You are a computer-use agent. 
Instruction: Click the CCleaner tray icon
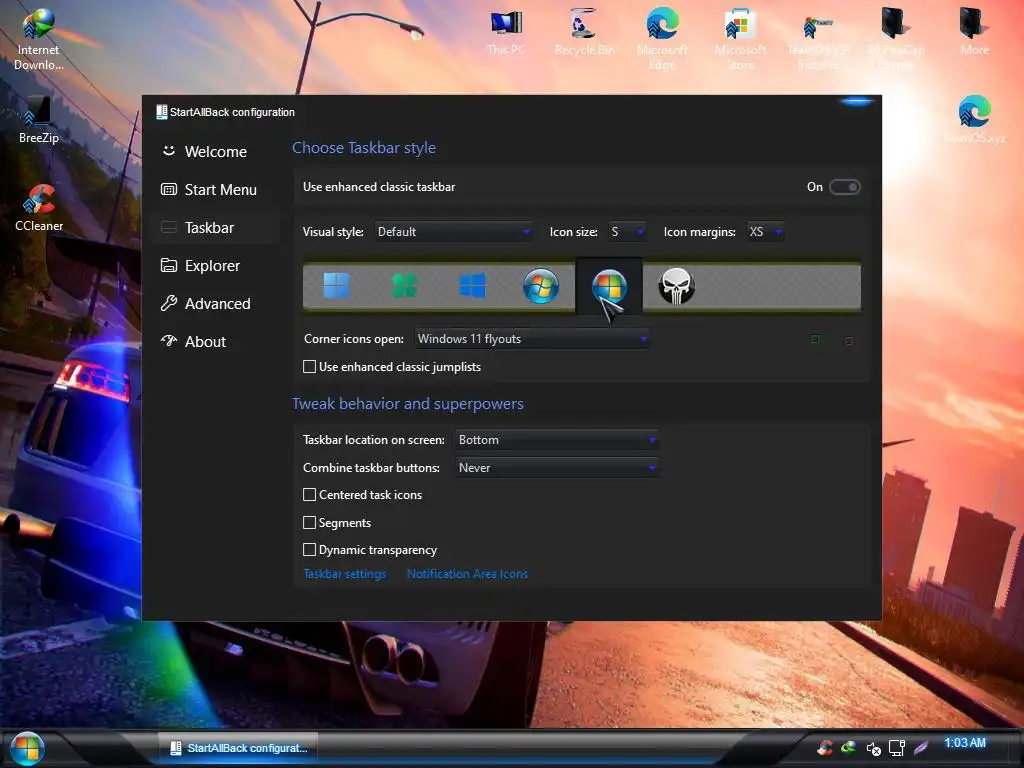point(825,748)
